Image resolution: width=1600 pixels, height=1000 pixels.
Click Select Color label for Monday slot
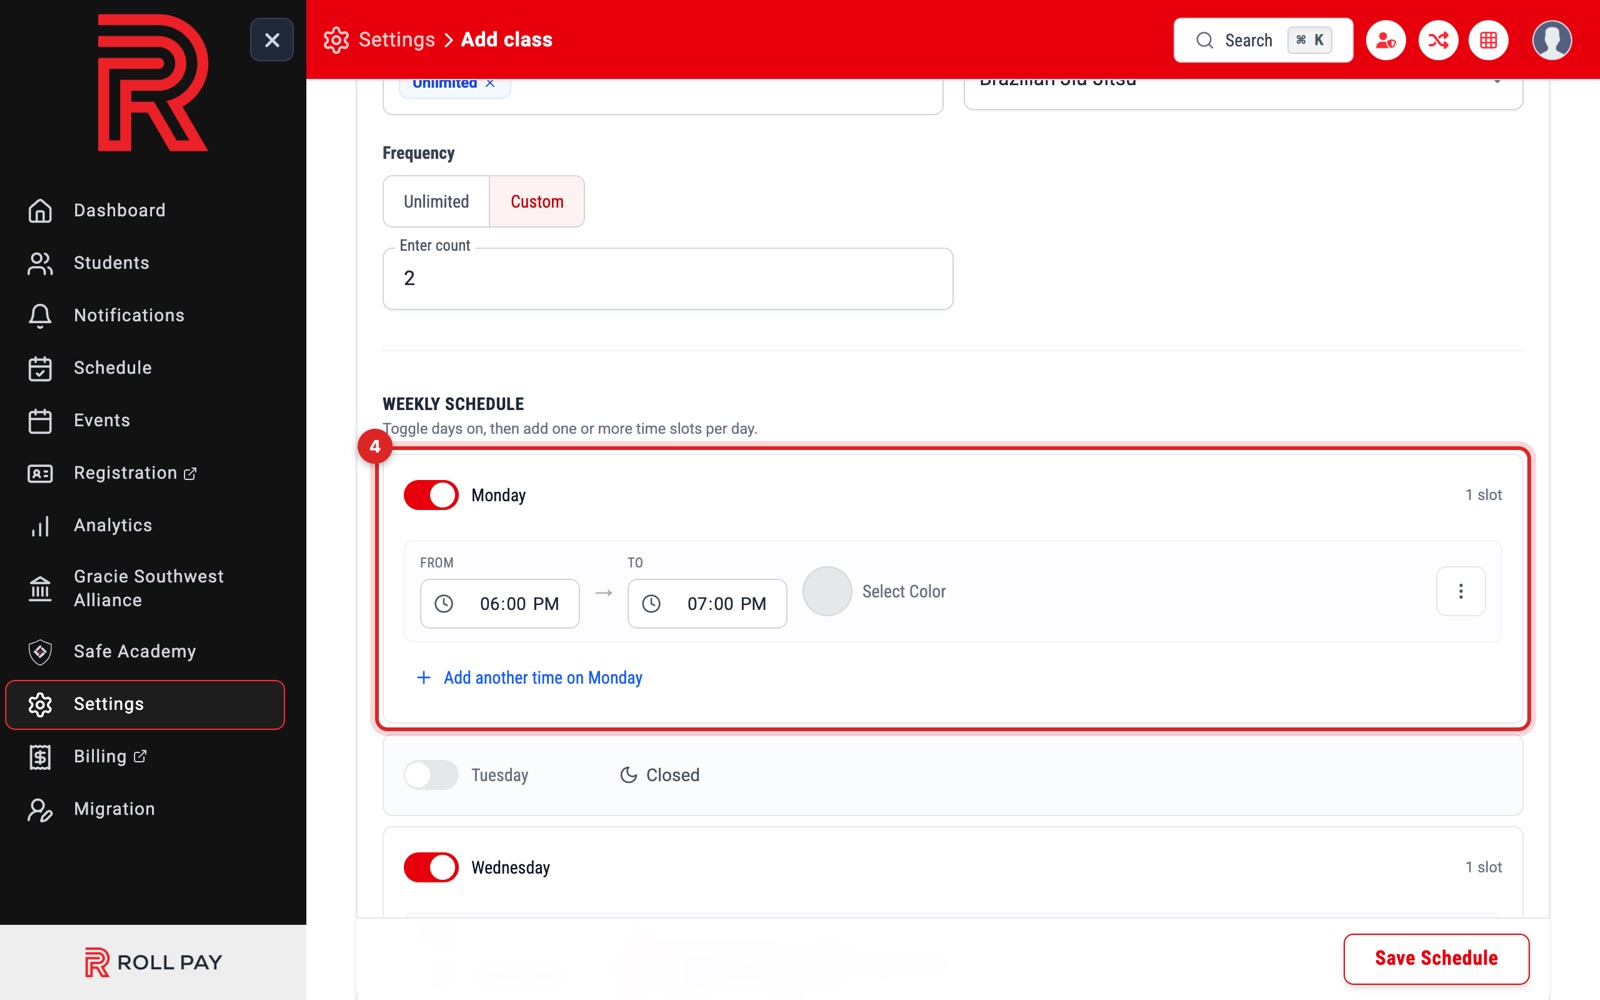click(x=904, y=592)
